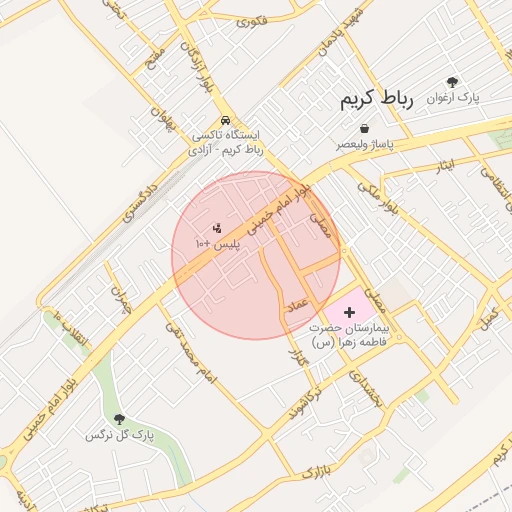Select the شهید پادمان street label
The image size is (512, 512).
click(340, 32)
